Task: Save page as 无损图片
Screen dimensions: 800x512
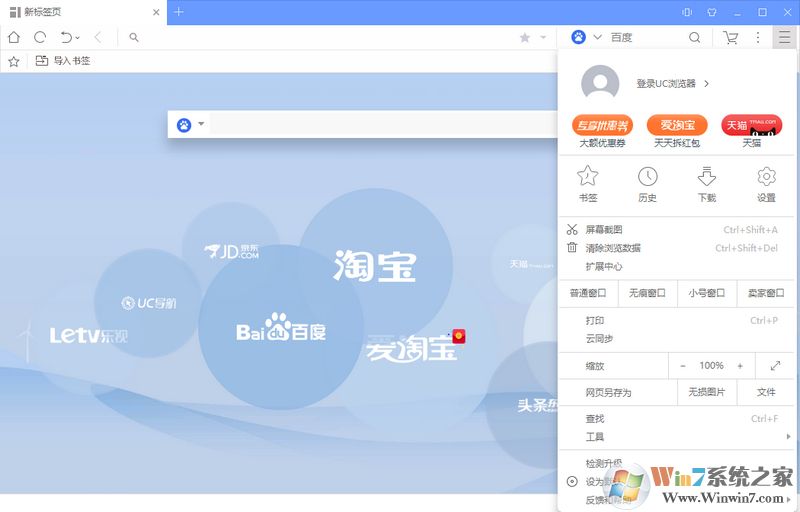Action: tap(707, 392)
